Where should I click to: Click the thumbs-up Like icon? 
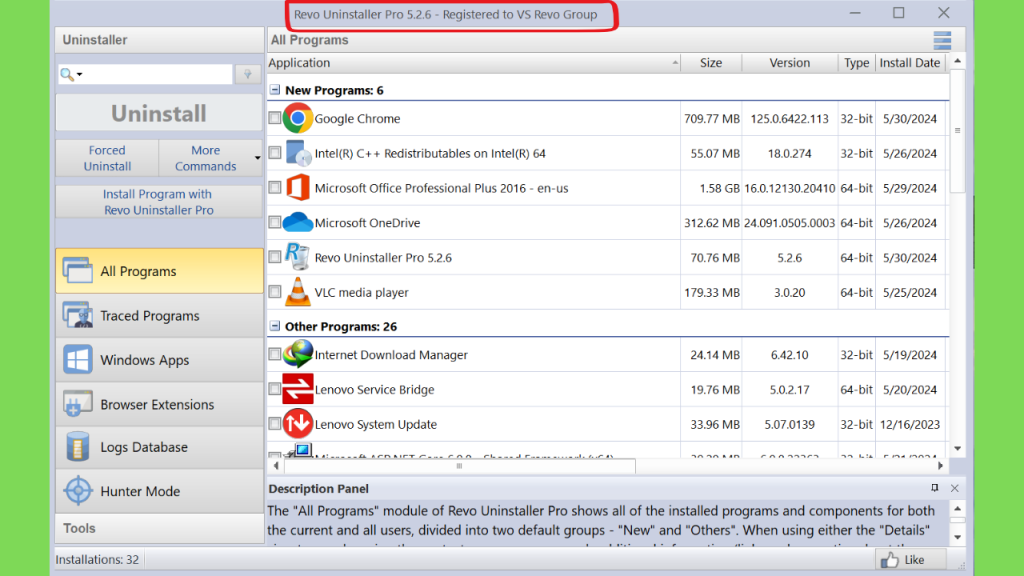pyautogui.click(x=889, y=560)
